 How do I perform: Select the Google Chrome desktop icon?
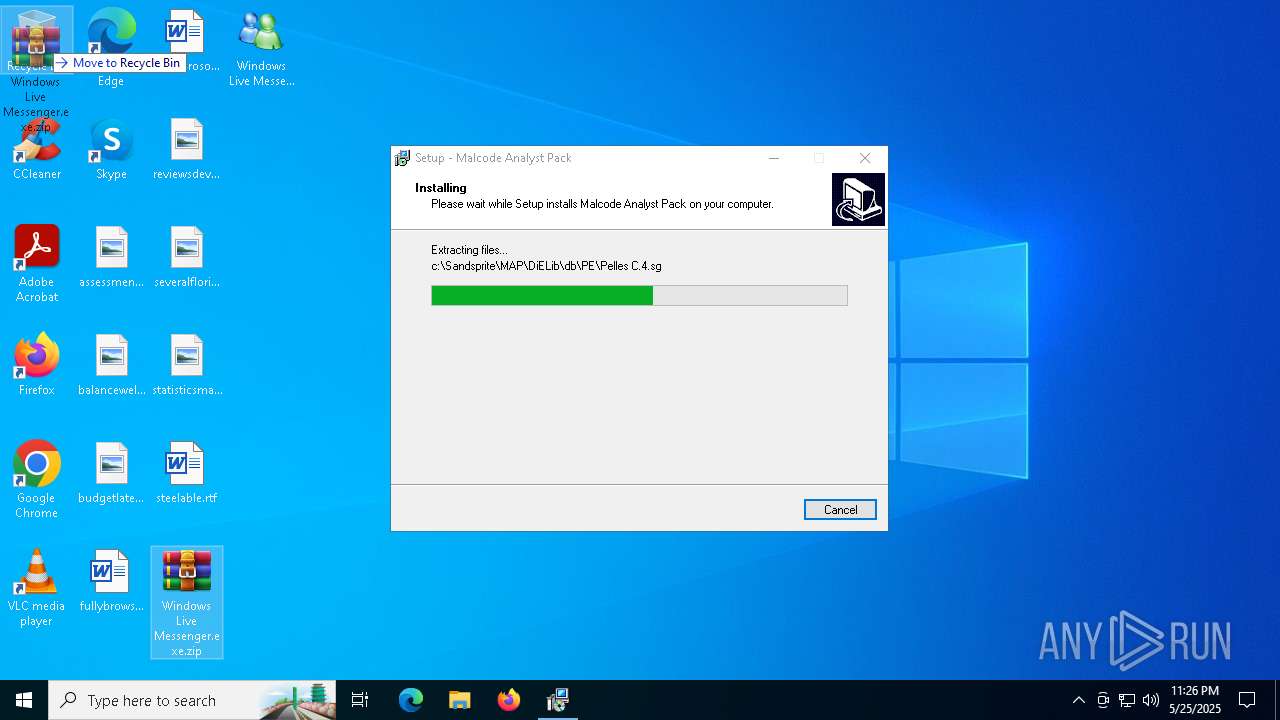tap(37, 480)
